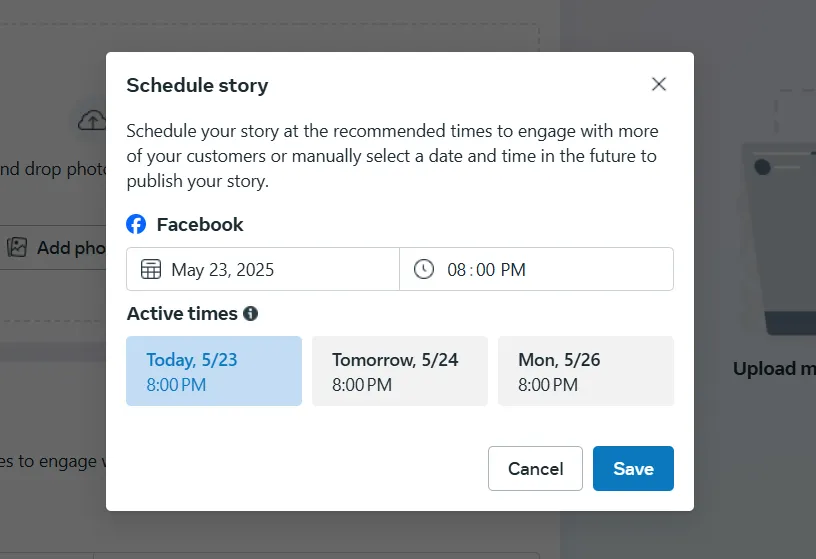
Task: Open the May 23, 2025 date picker
Action: click(263, 269)
